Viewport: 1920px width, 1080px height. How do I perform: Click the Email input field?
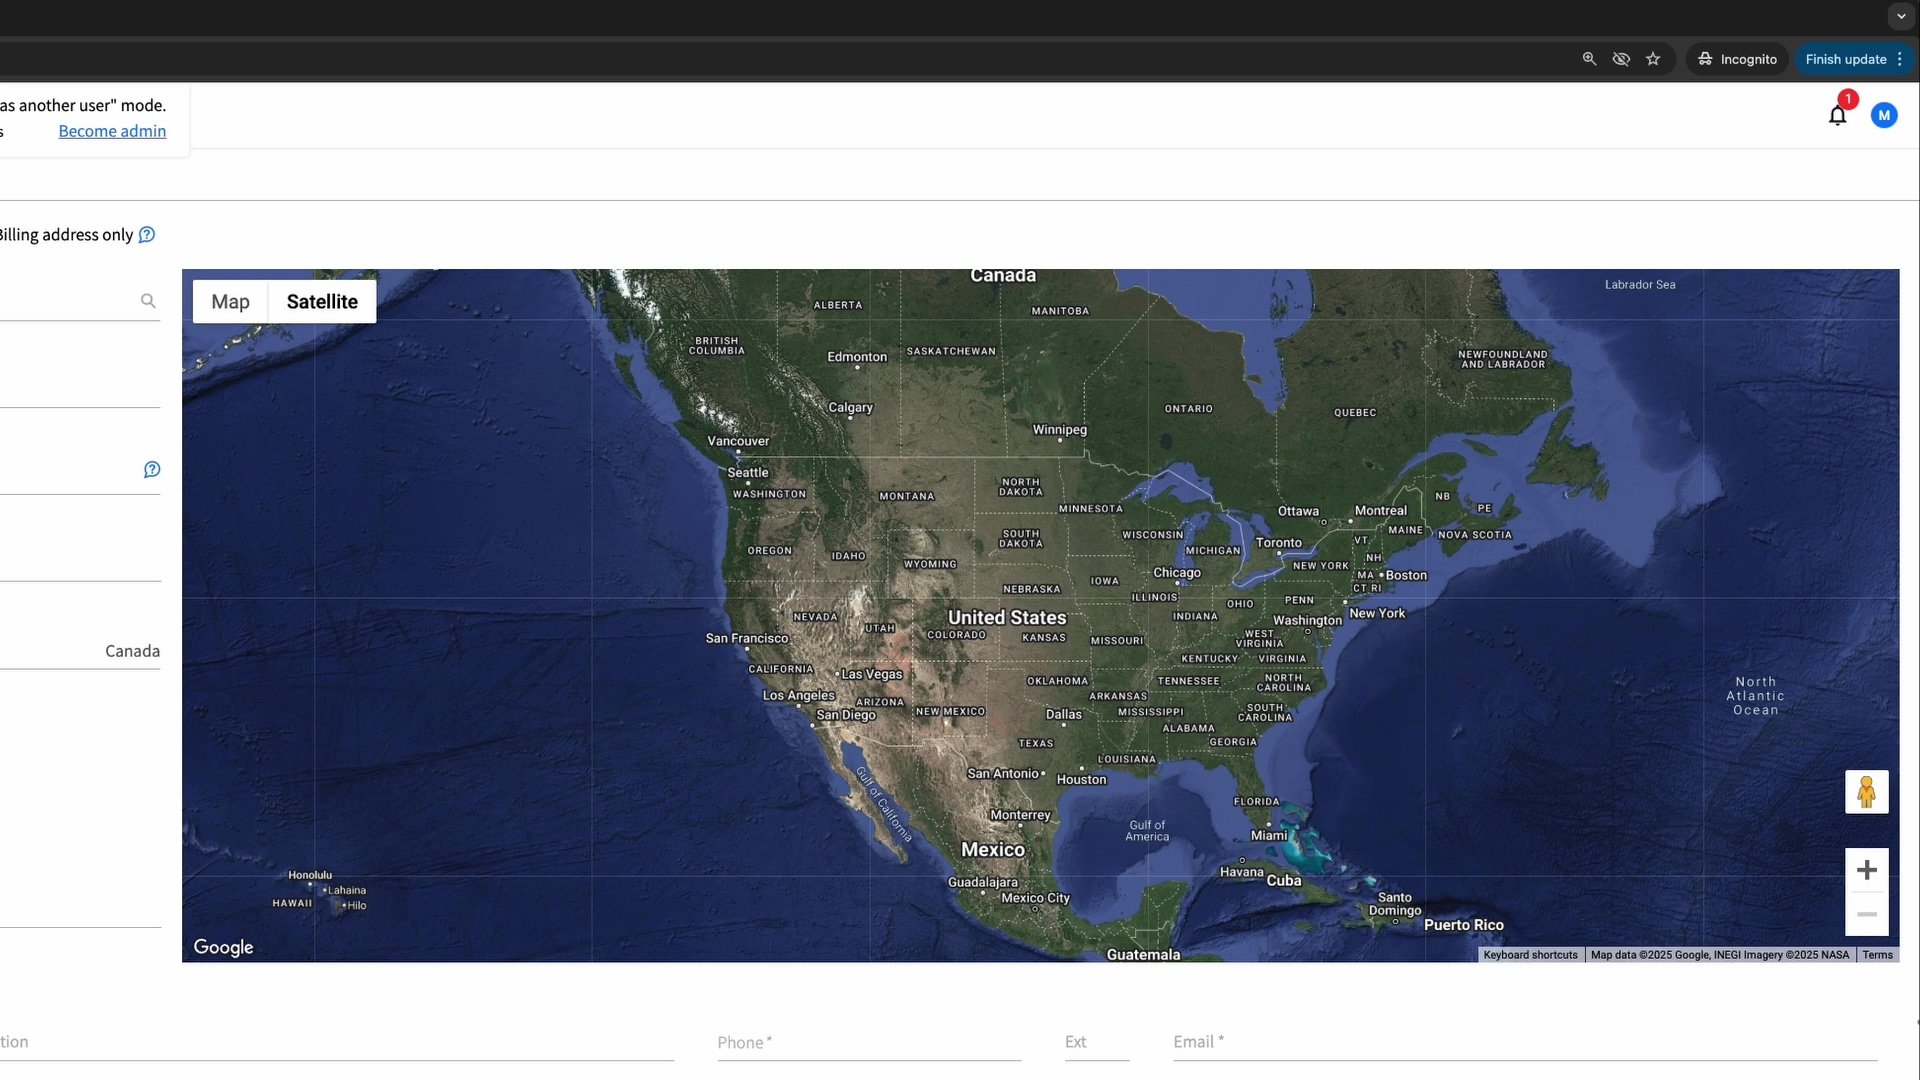[x=1524, y=1042]
